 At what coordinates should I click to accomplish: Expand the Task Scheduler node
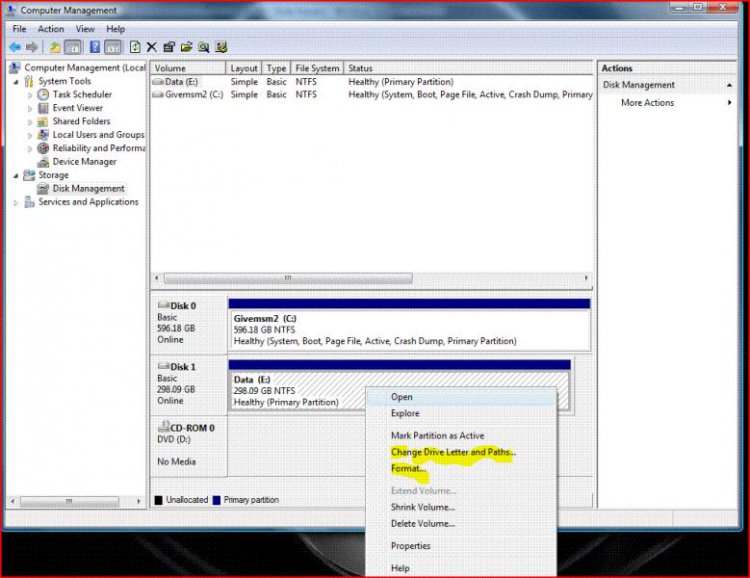[30, 95]
